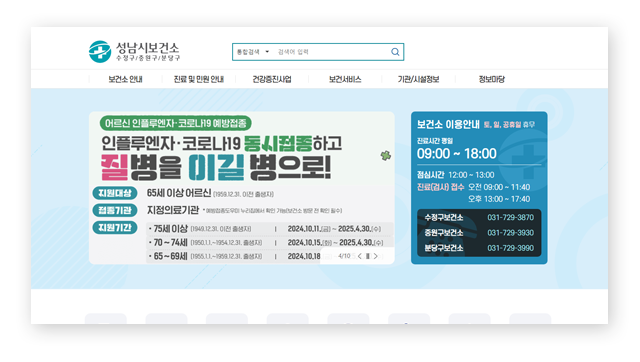Viewport: 640px width, 362px height.
Task: Open the 보건서비스 menu
Action: [x=345, y=79]
